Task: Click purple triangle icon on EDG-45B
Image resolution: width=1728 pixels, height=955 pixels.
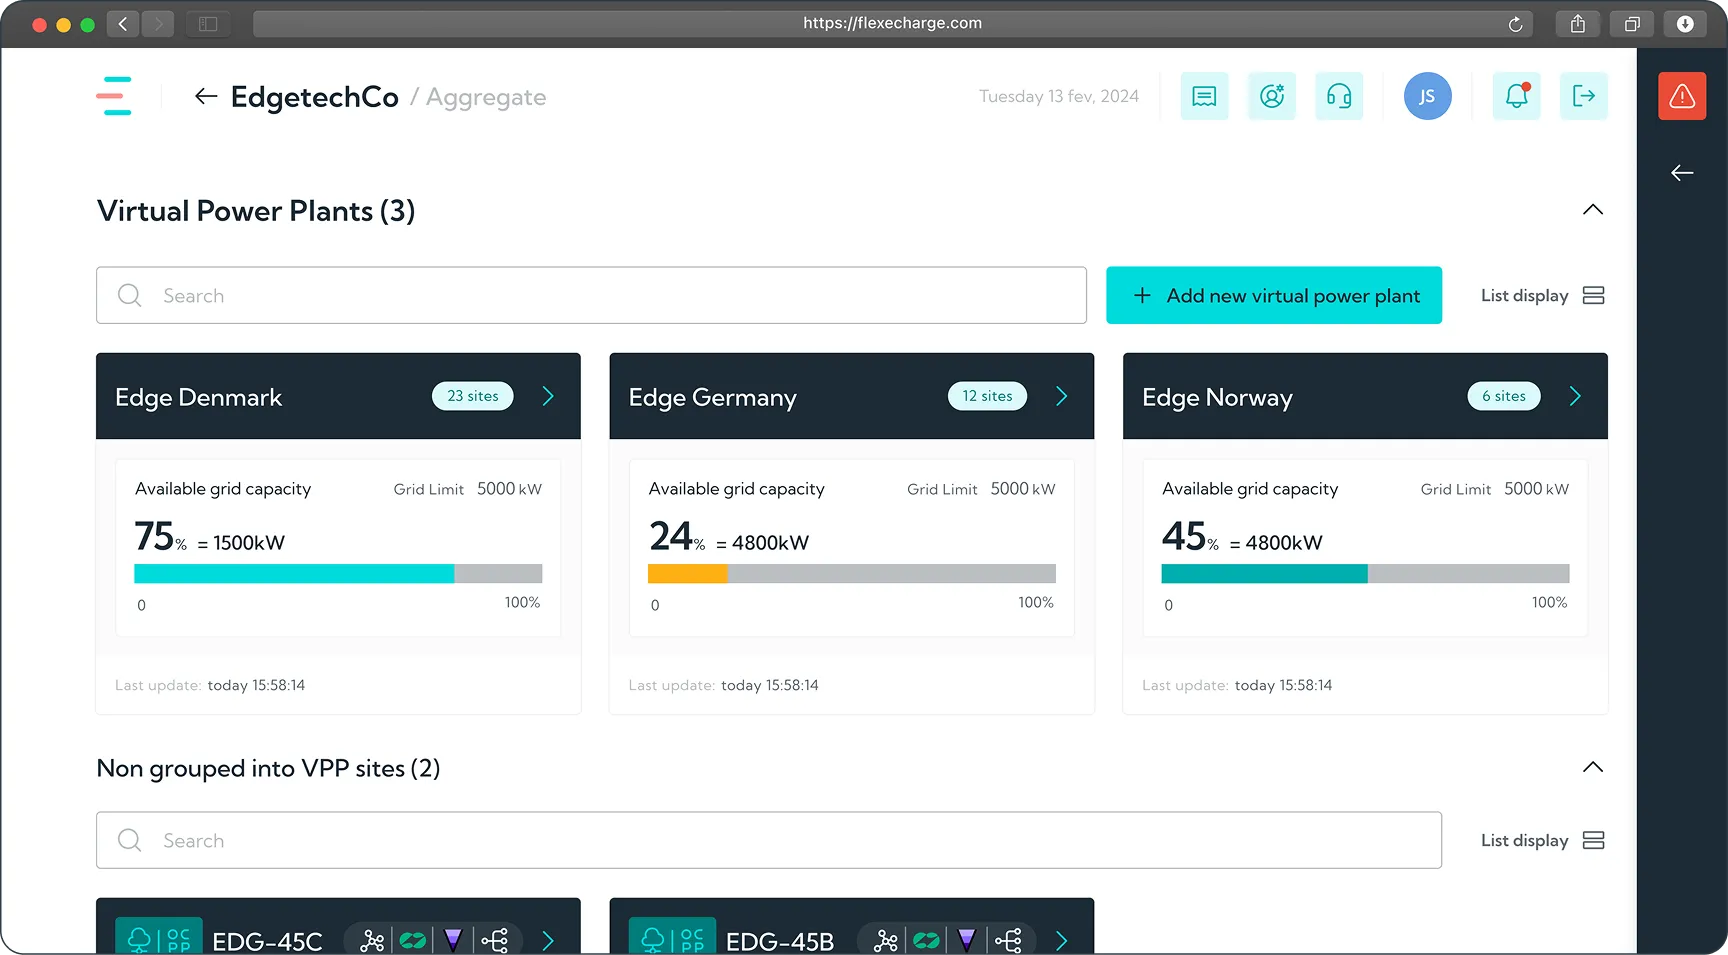Action: coord(967,941)
